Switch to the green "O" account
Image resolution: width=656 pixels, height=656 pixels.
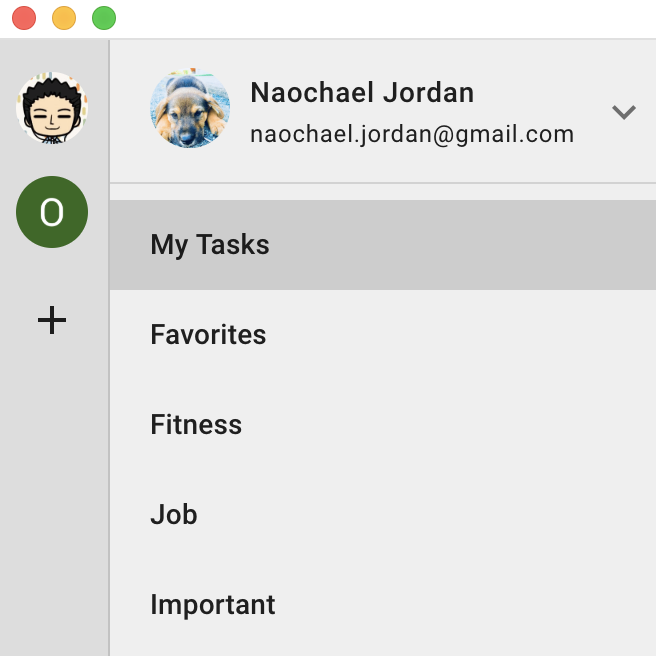[x=52, y=212]
